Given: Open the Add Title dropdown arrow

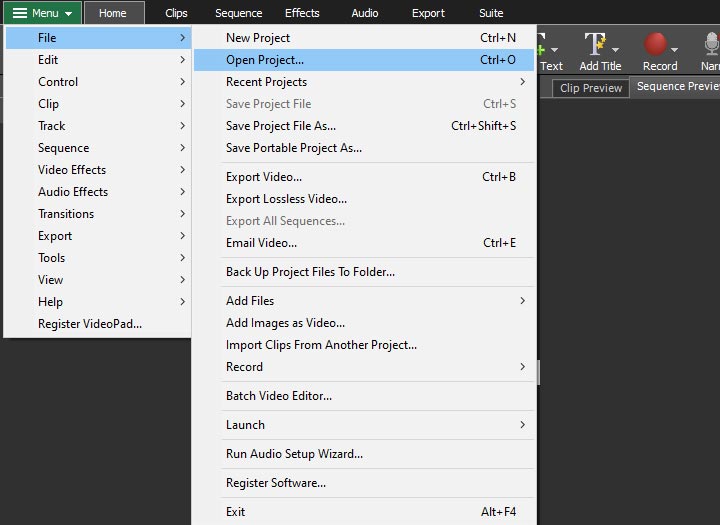Looking at the screenshot, I should click(x=615, y=48).
